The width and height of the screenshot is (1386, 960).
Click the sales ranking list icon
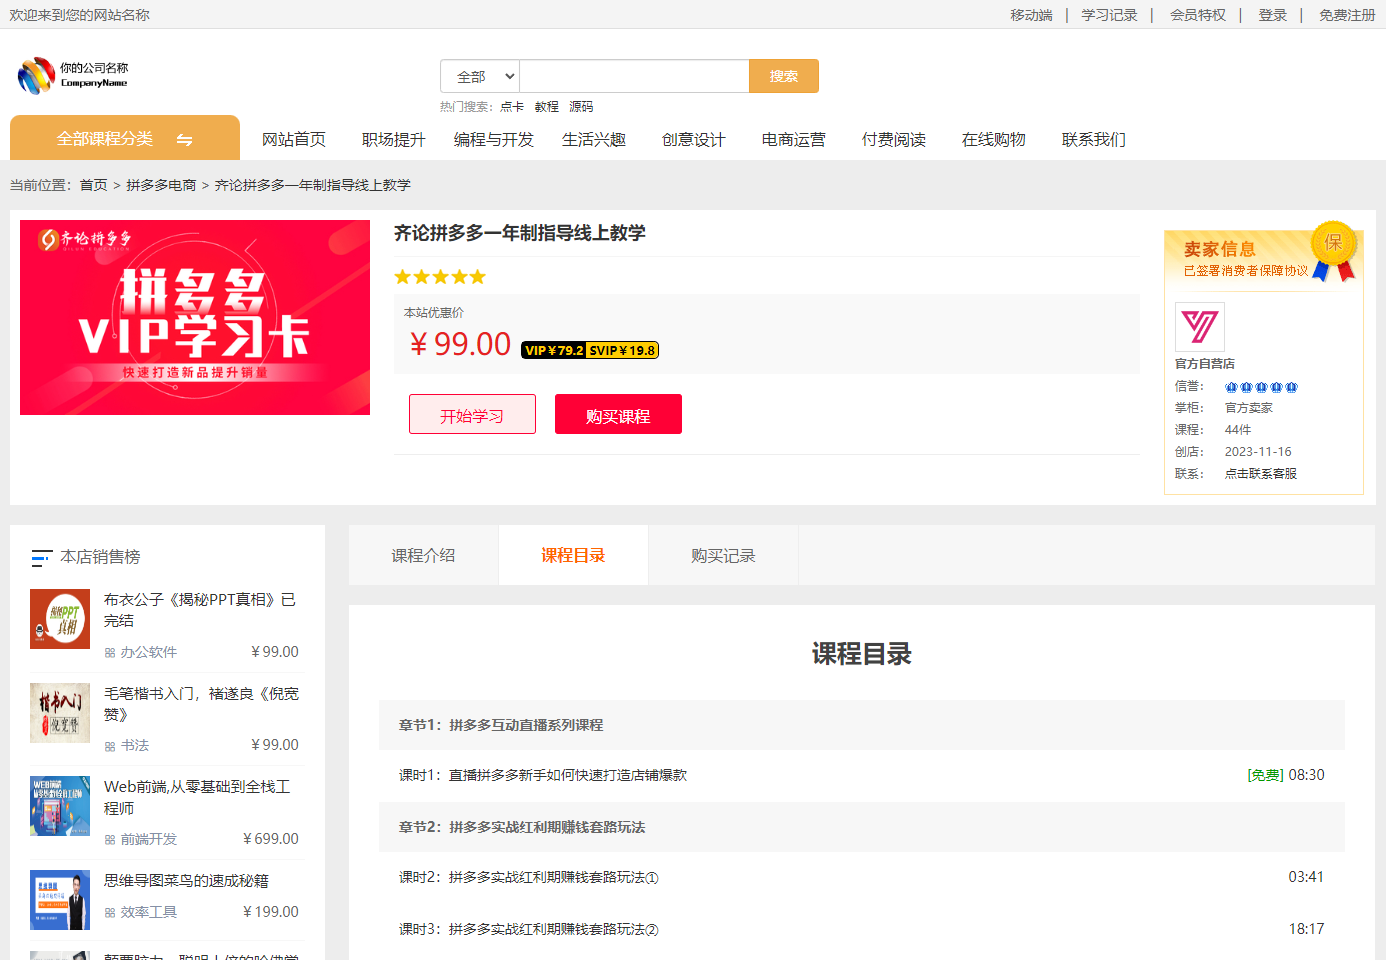[41, 557]
